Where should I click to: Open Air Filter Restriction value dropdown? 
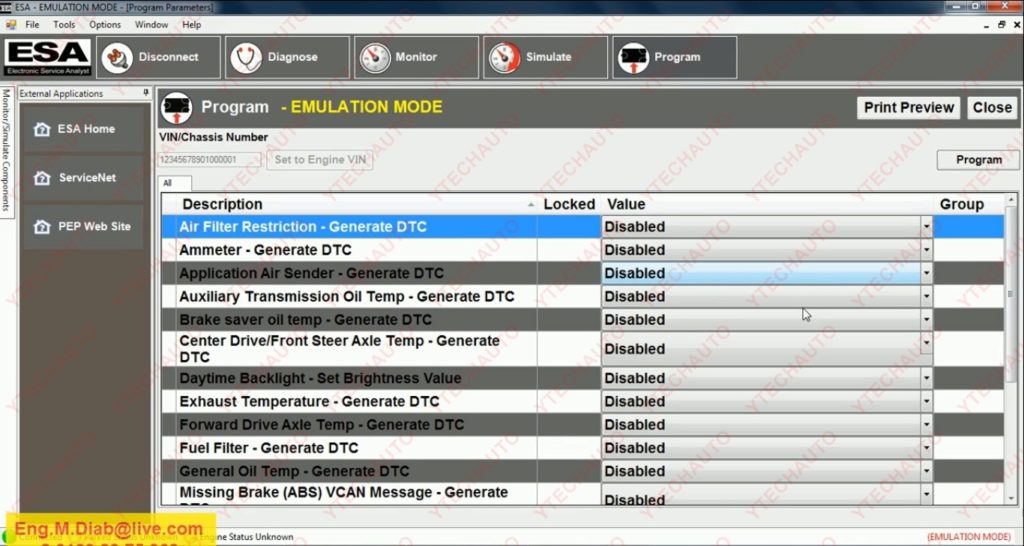926,227
